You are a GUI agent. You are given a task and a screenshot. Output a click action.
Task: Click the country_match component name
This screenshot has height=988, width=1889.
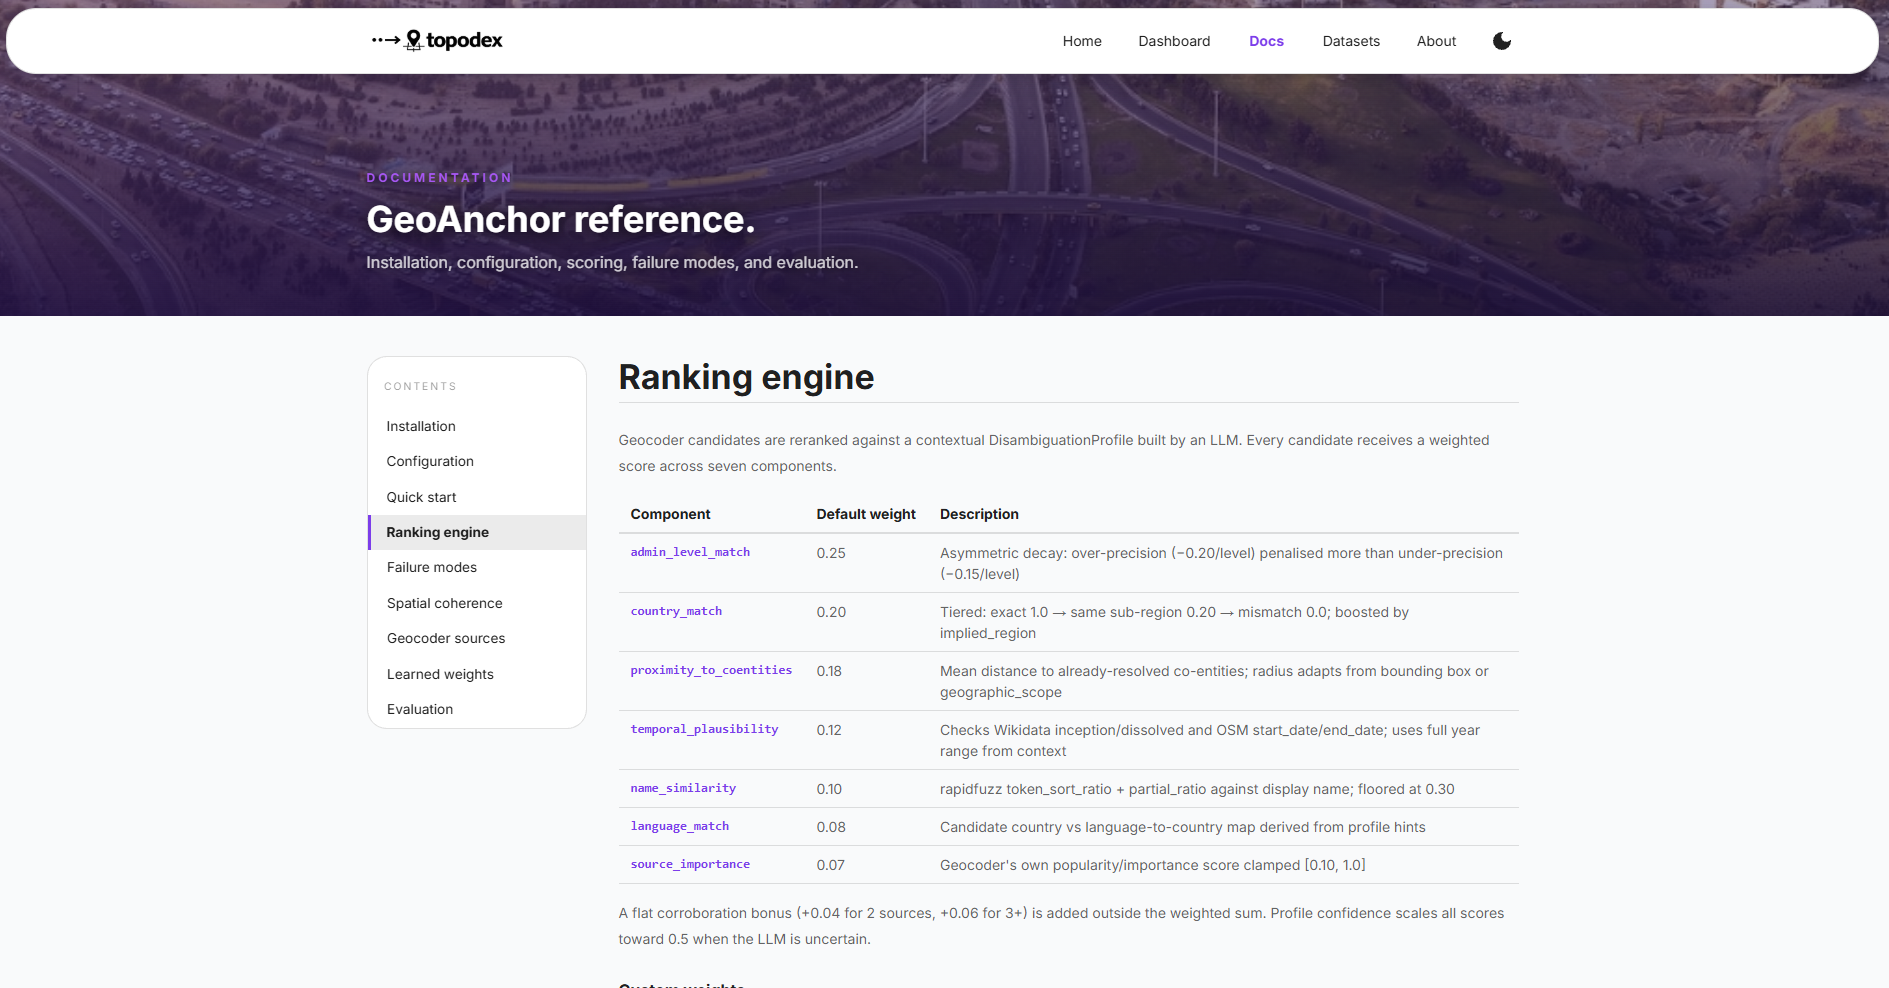676,611
